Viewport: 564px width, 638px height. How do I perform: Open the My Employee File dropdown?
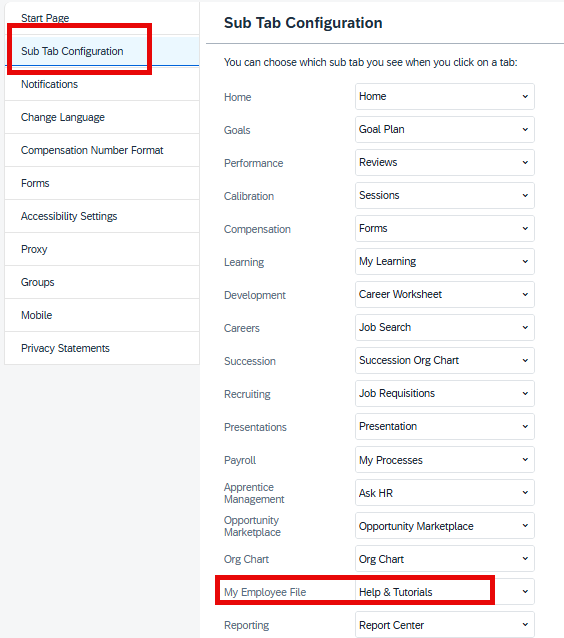click(x=444, y=592)
